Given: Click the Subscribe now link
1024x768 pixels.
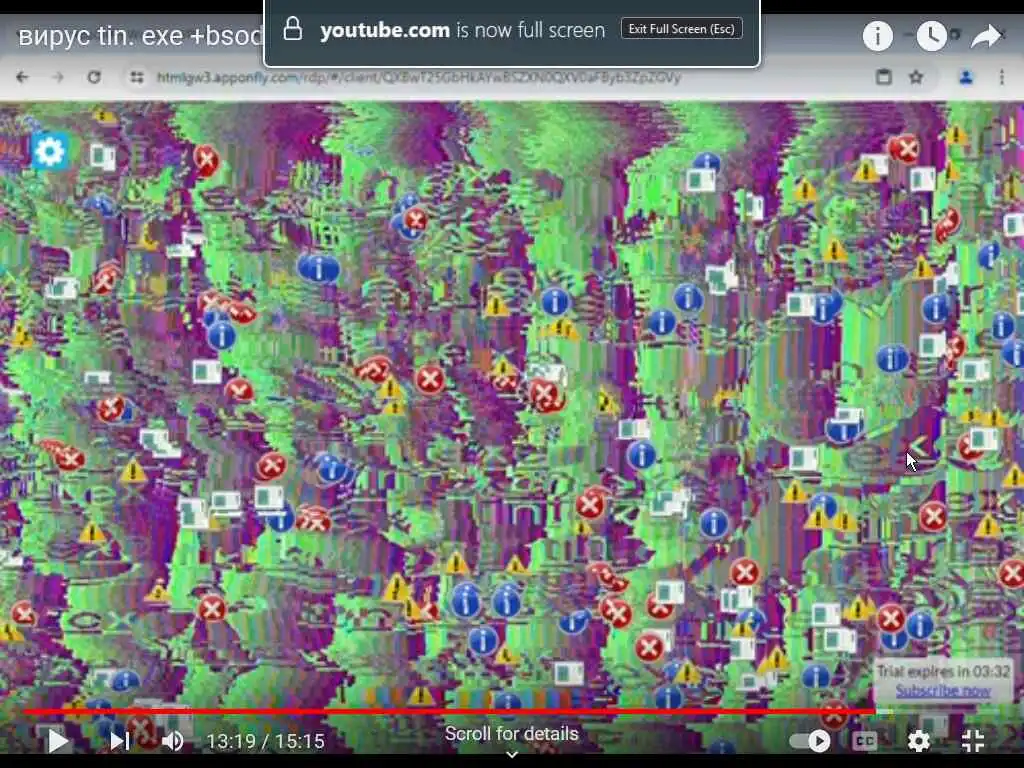Looking at the screenshot, I should click(943, 690).
